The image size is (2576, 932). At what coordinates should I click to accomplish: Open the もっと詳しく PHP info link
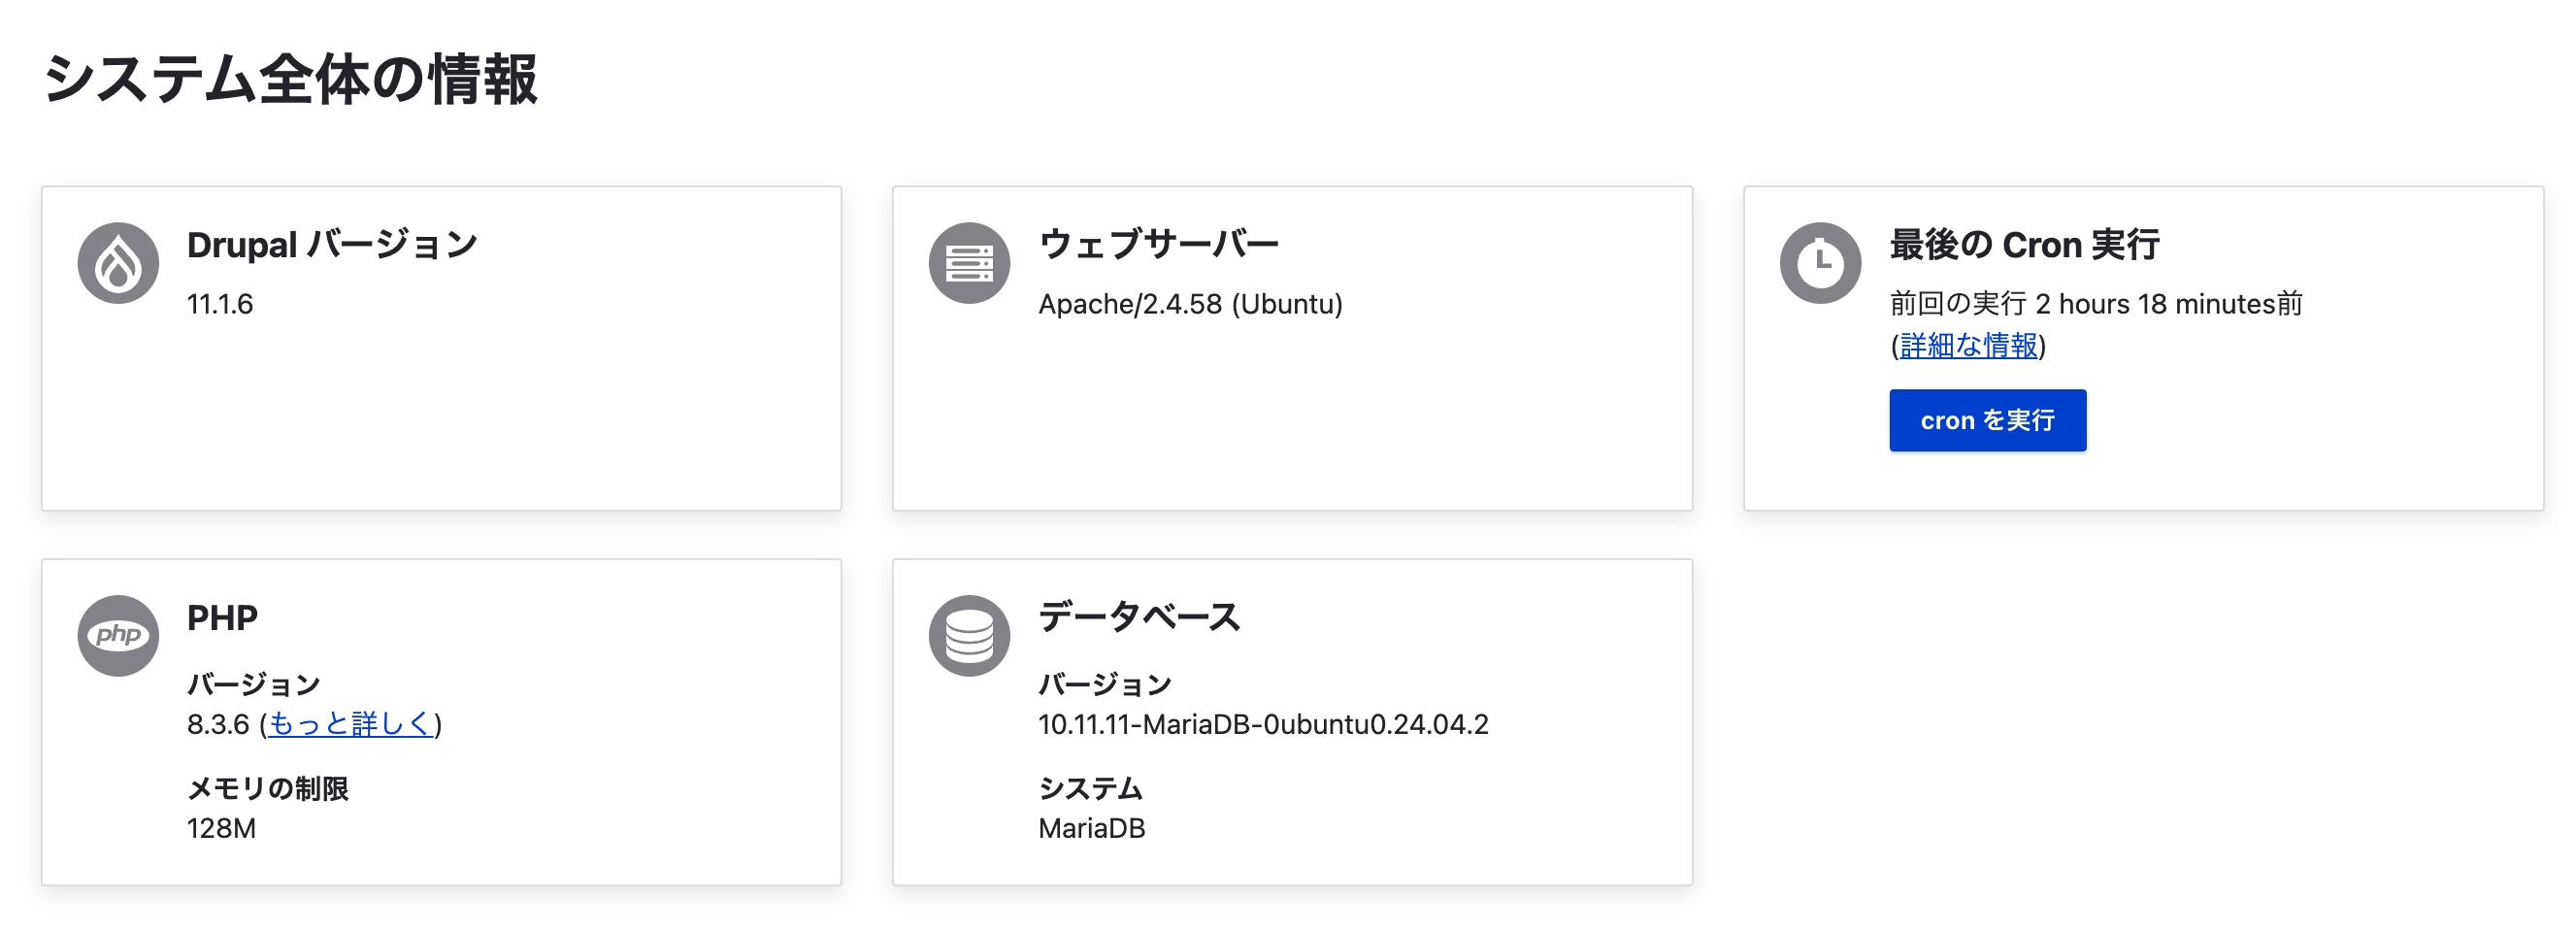[x=350, y=724]
